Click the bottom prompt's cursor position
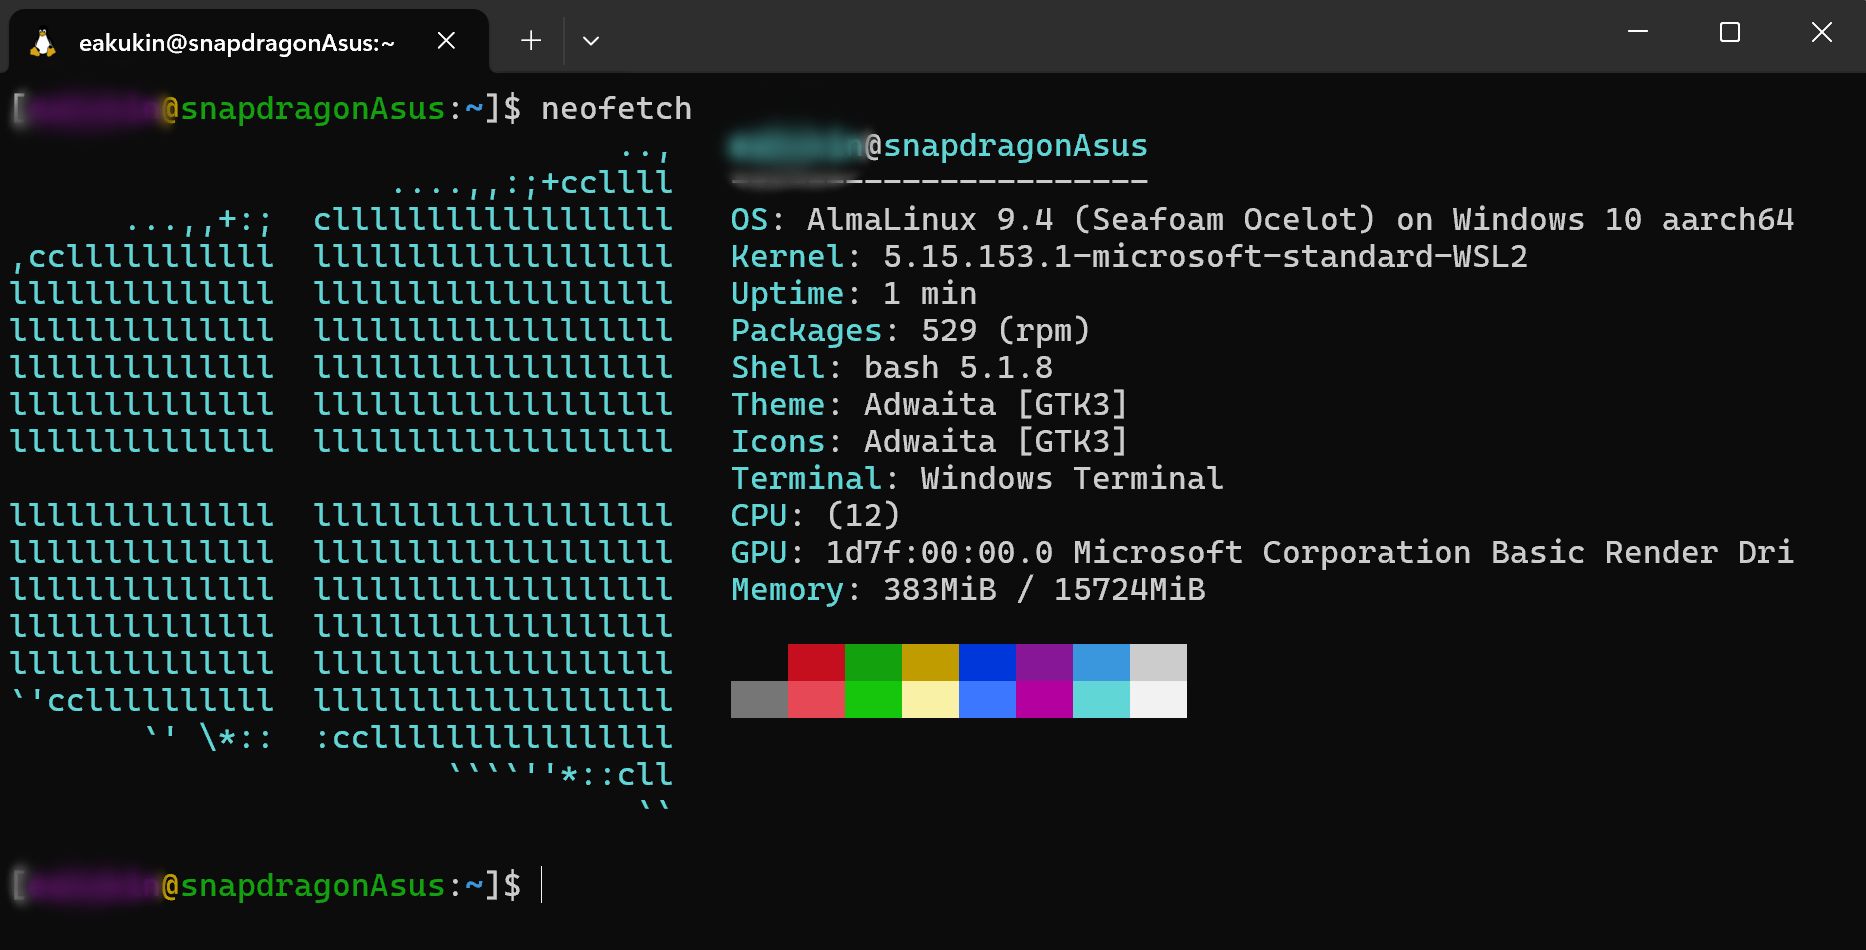 click(541, 885)
